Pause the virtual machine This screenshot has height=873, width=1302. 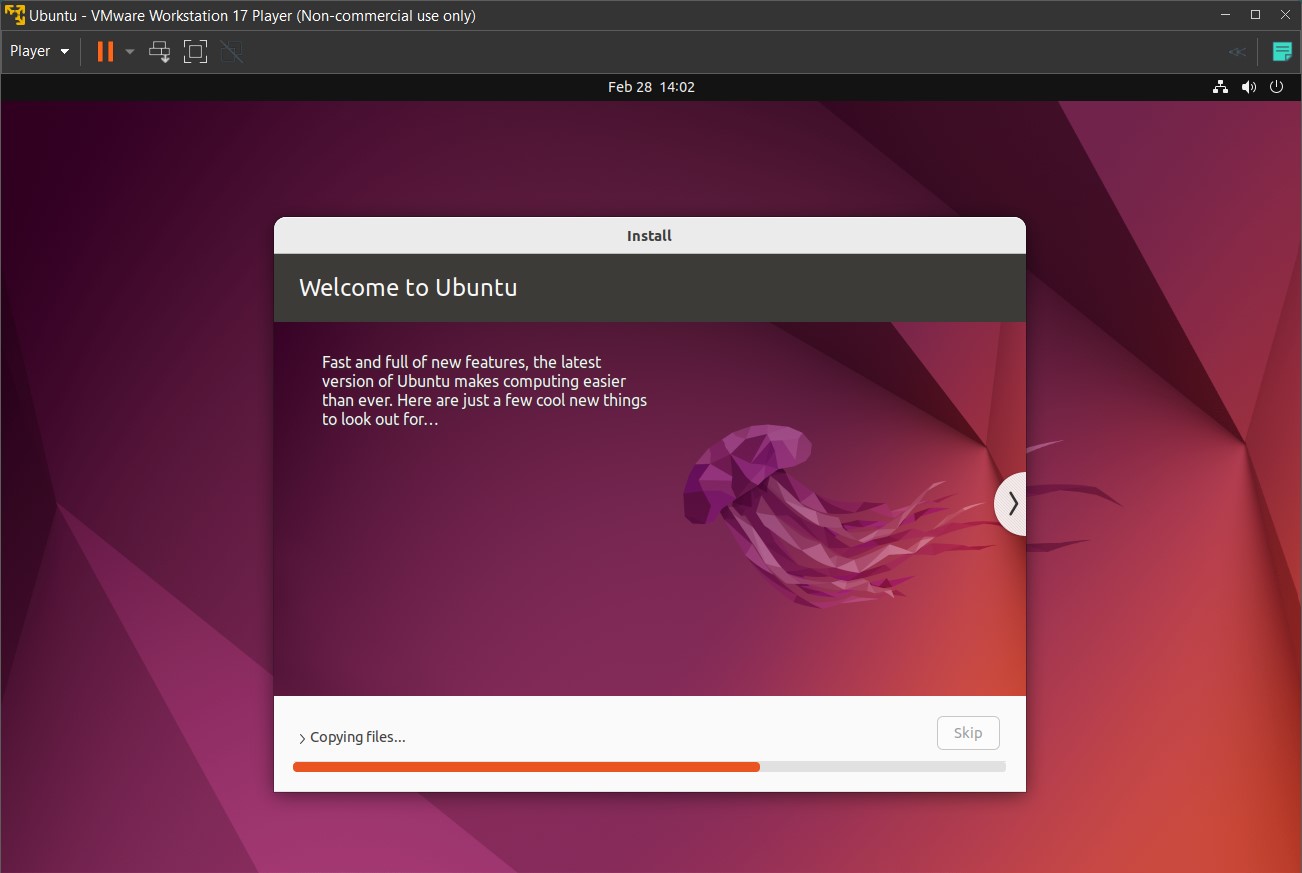tap(105, 51)
